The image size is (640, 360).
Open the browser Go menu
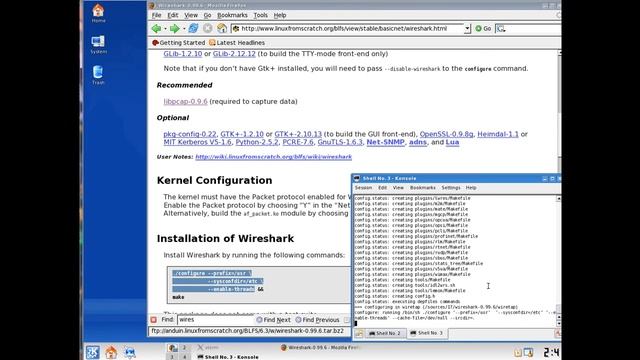pyautogui.click(x=207, y=15)
